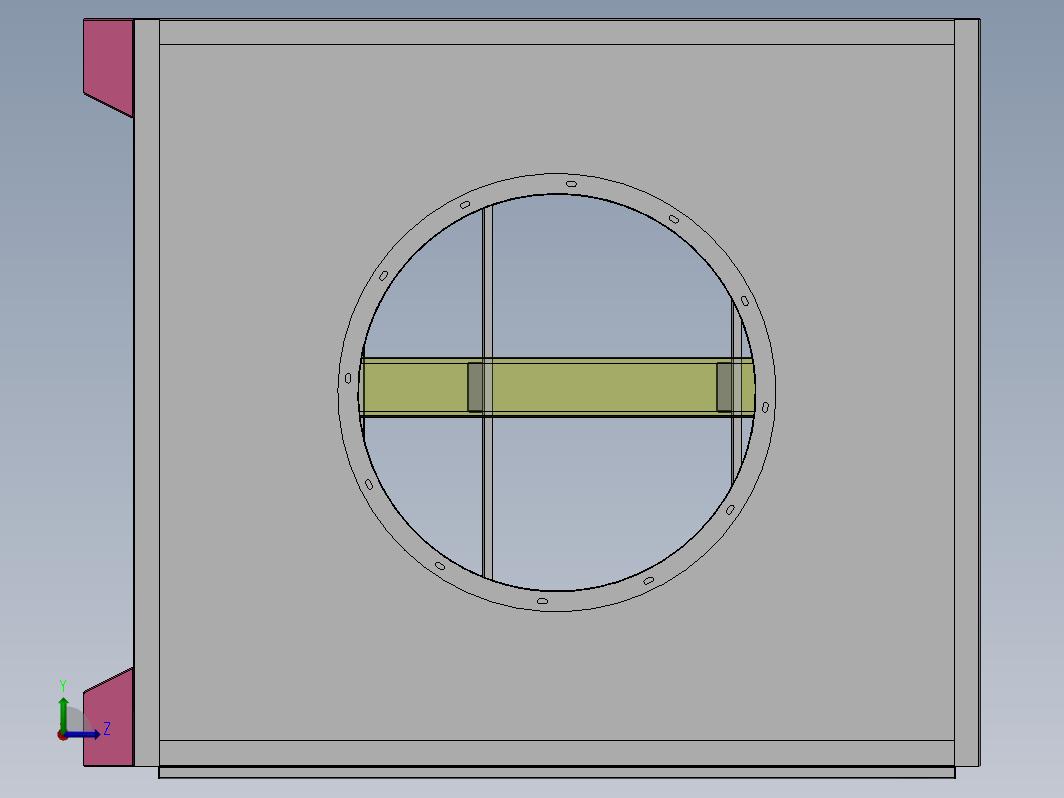Select the left dark clip on crossbeam
1064x798 pixels.
point(475,387)
